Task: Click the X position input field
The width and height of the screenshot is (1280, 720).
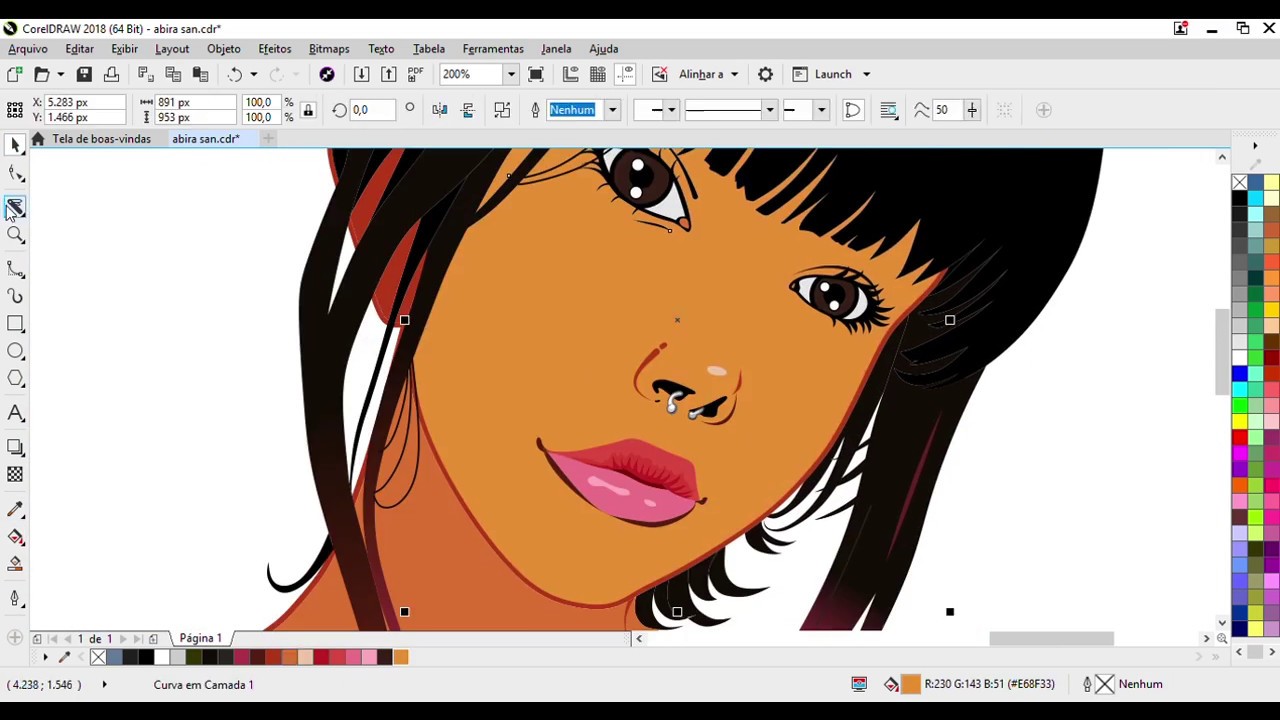Action: [85, 102]
